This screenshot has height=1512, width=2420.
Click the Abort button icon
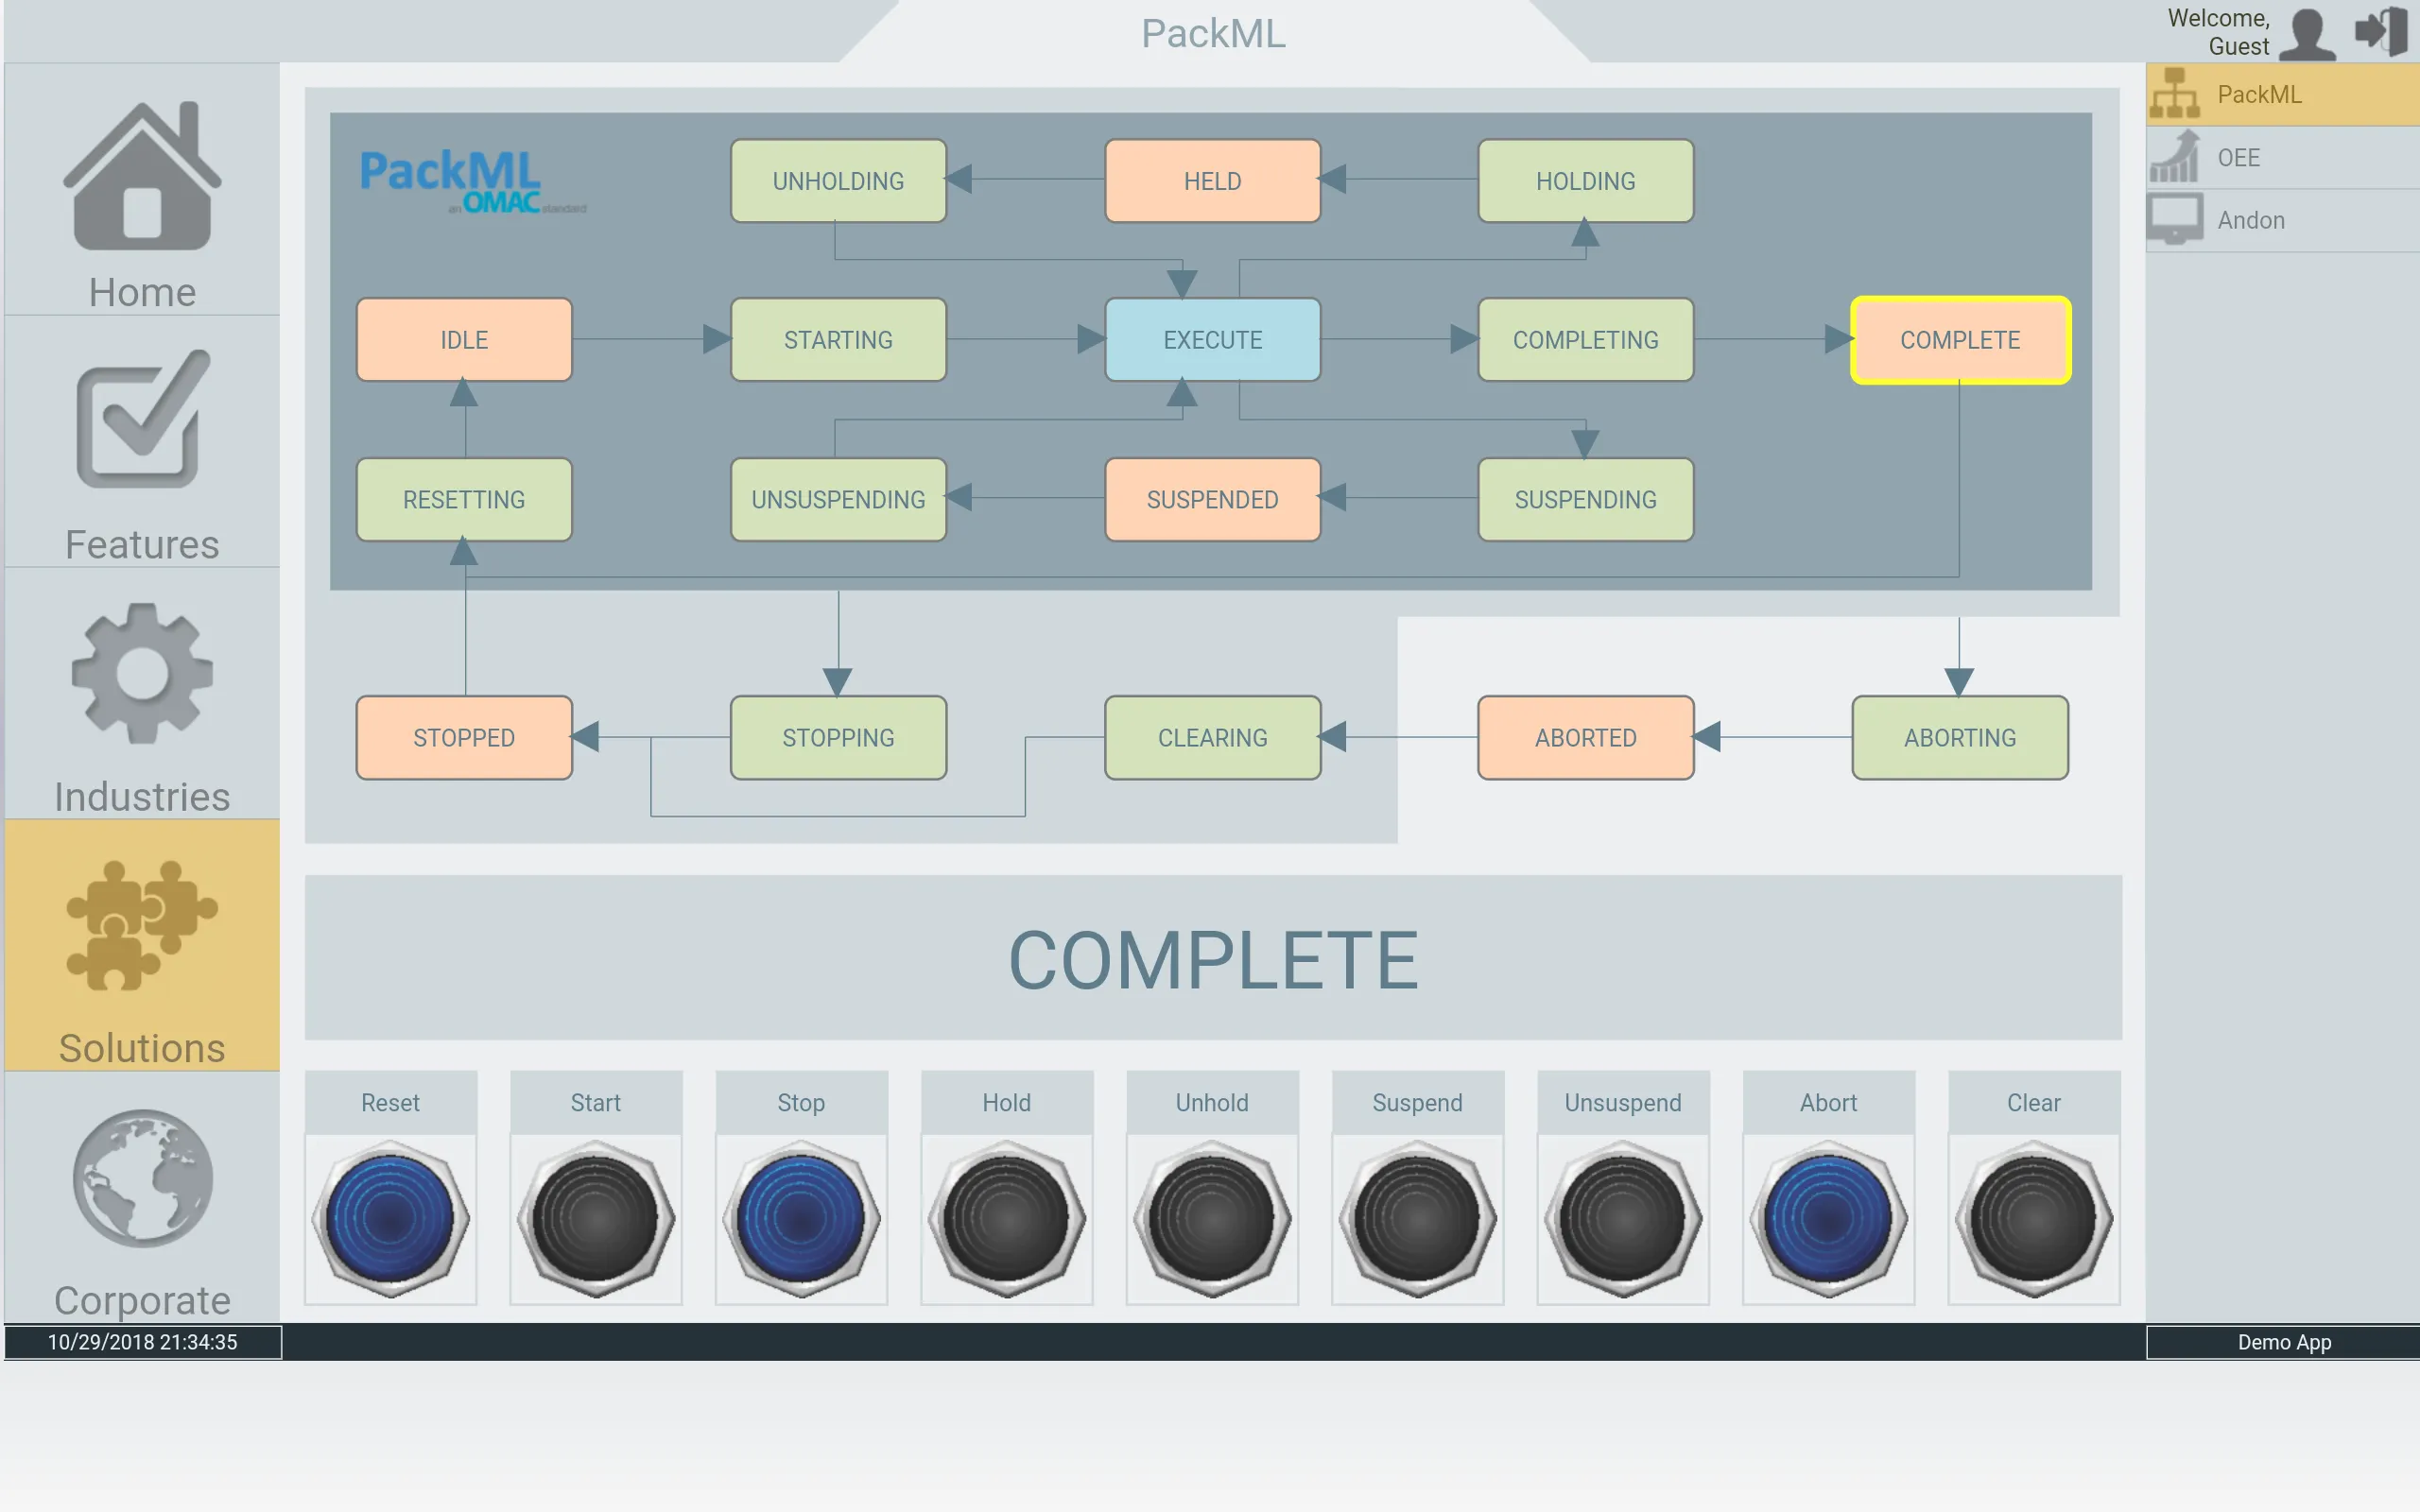coord(1826,1216)
